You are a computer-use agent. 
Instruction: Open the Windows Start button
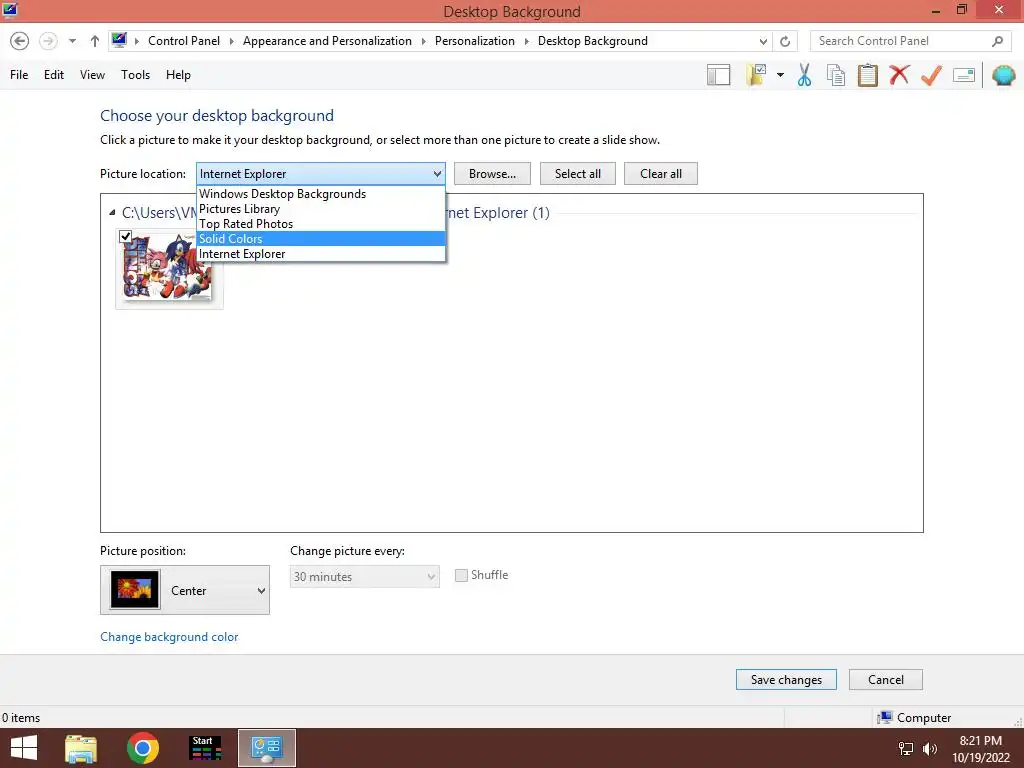[24, 748]
